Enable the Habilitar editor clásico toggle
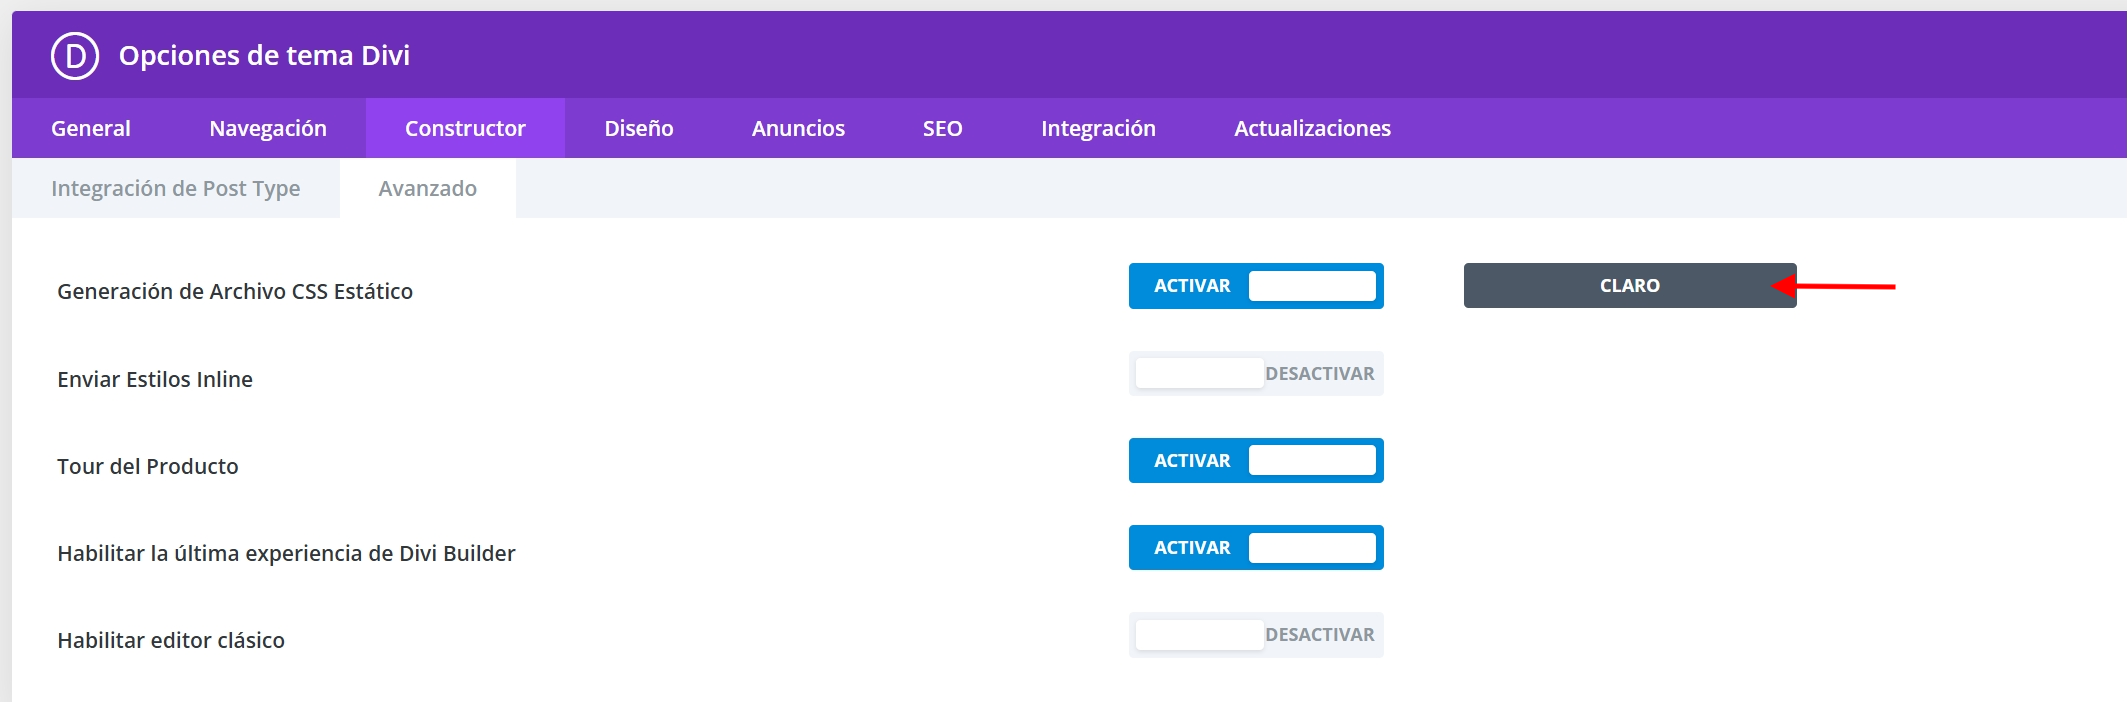The width and height of the screenshot is (2127, 702). pos(1256,635)
